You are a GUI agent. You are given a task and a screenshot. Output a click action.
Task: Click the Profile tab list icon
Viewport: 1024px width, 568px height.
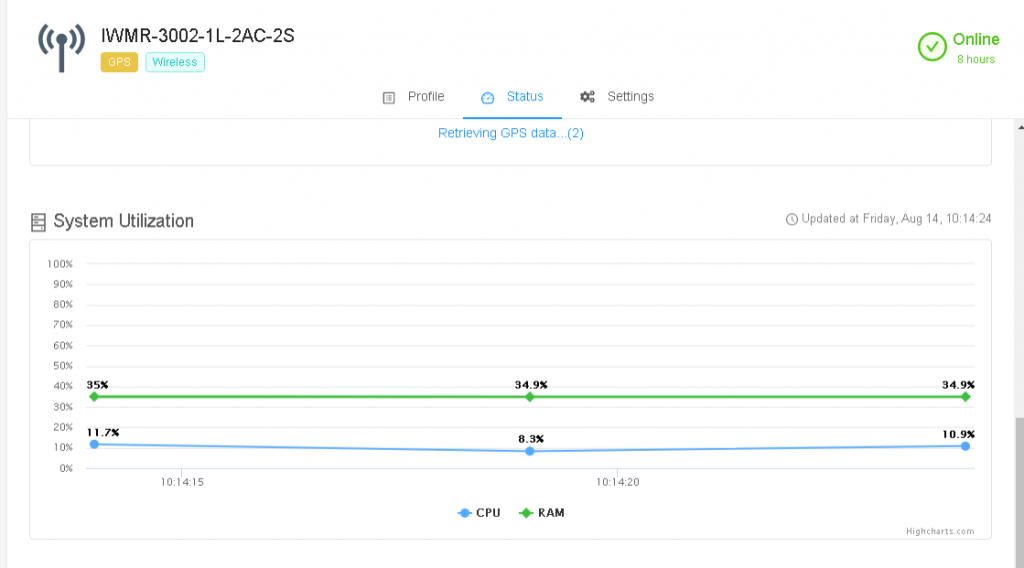(x=389, y=98)
